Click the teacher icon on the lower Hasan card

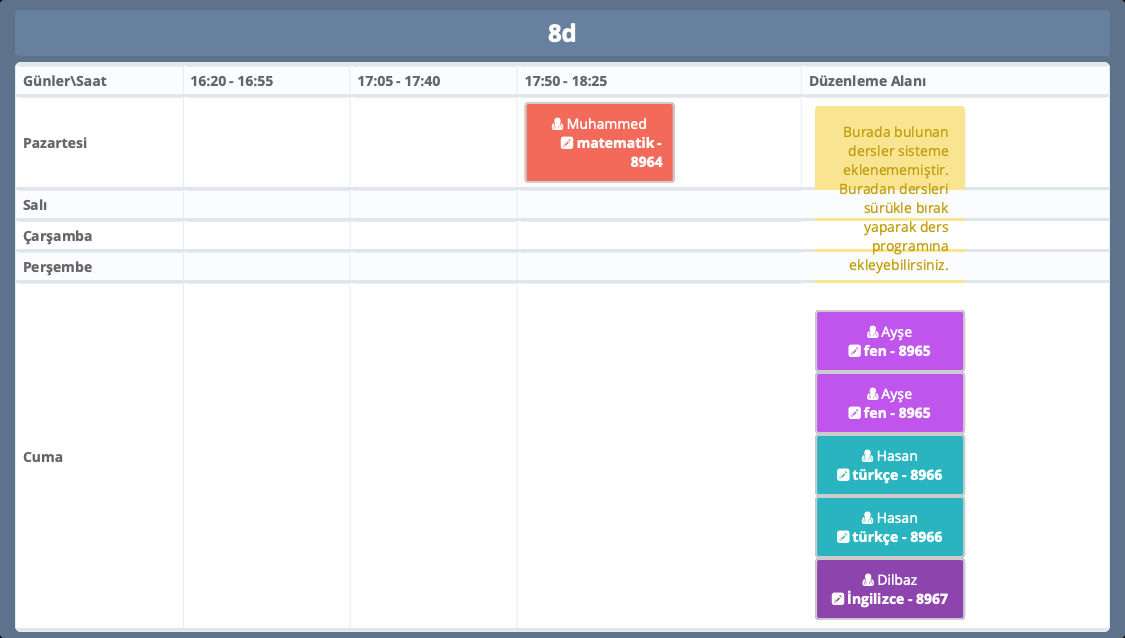(x=867, y=518)
